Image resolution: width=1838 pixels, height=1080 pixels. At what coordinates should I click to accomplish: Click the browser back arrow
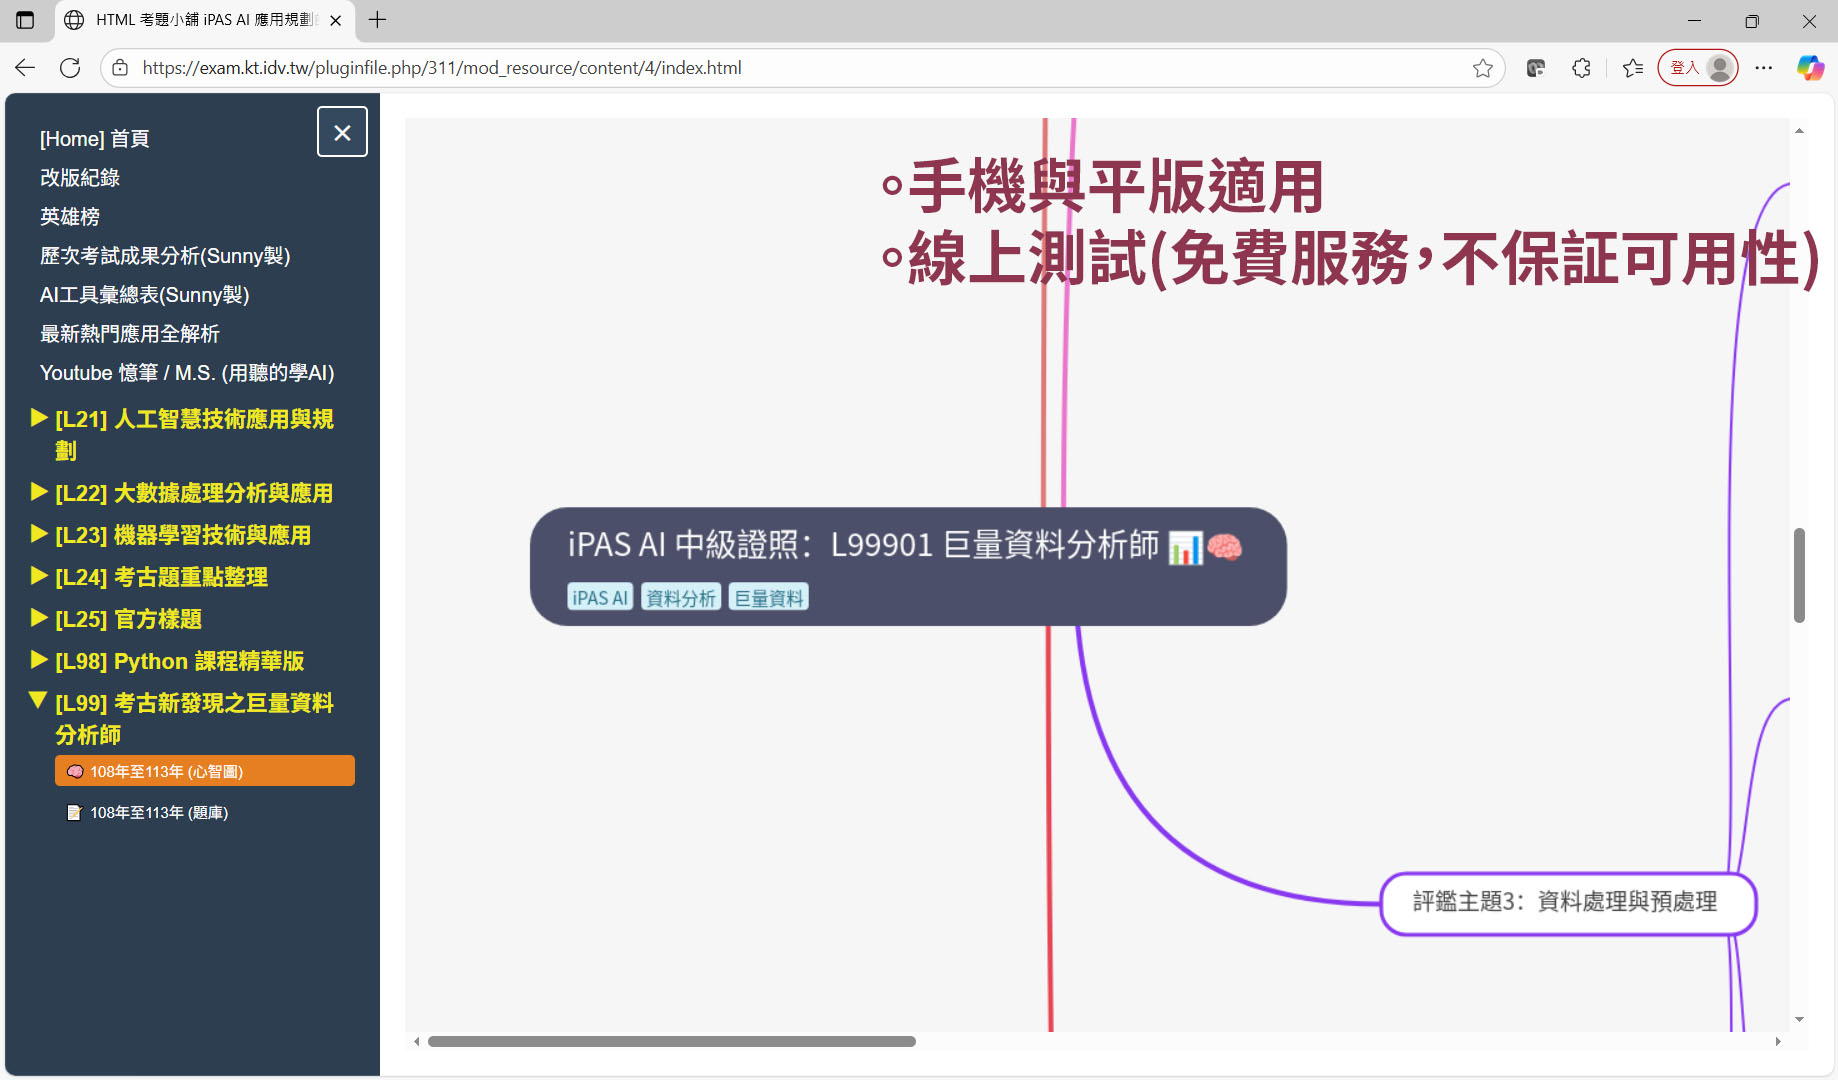click(x=25, y=68)
